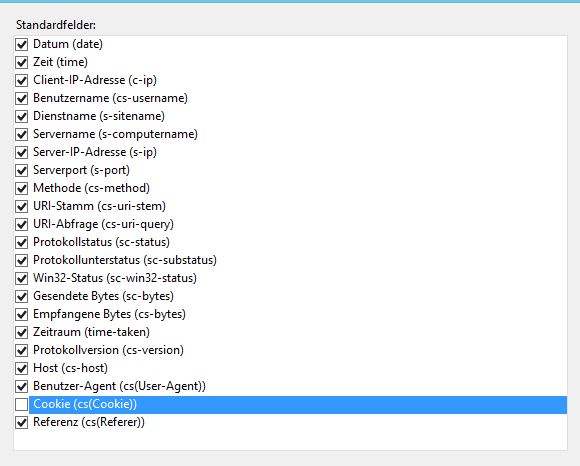The width and height of the screenshot is (580, 466).
Task: Toggle Dienstname (s-sitename) checkbox
Action: 21,116
